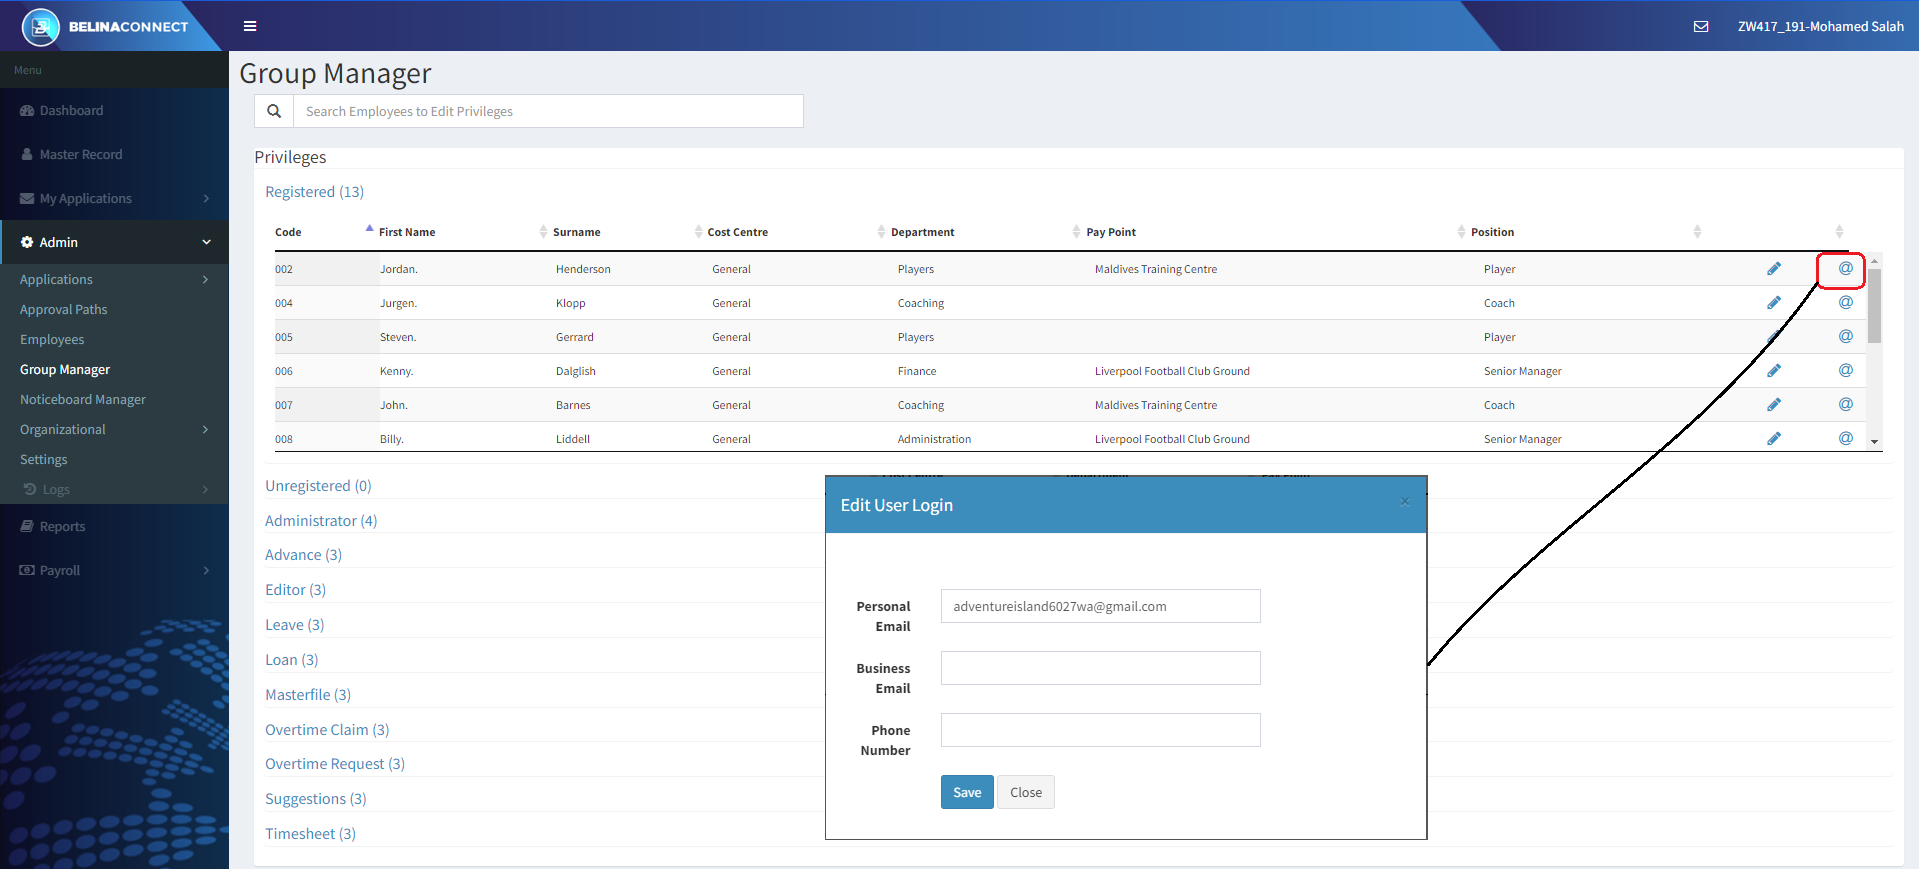This screenshot has width=1920, height=869.
Task: Expand Editor (3) group
Action: coord(295,590)
